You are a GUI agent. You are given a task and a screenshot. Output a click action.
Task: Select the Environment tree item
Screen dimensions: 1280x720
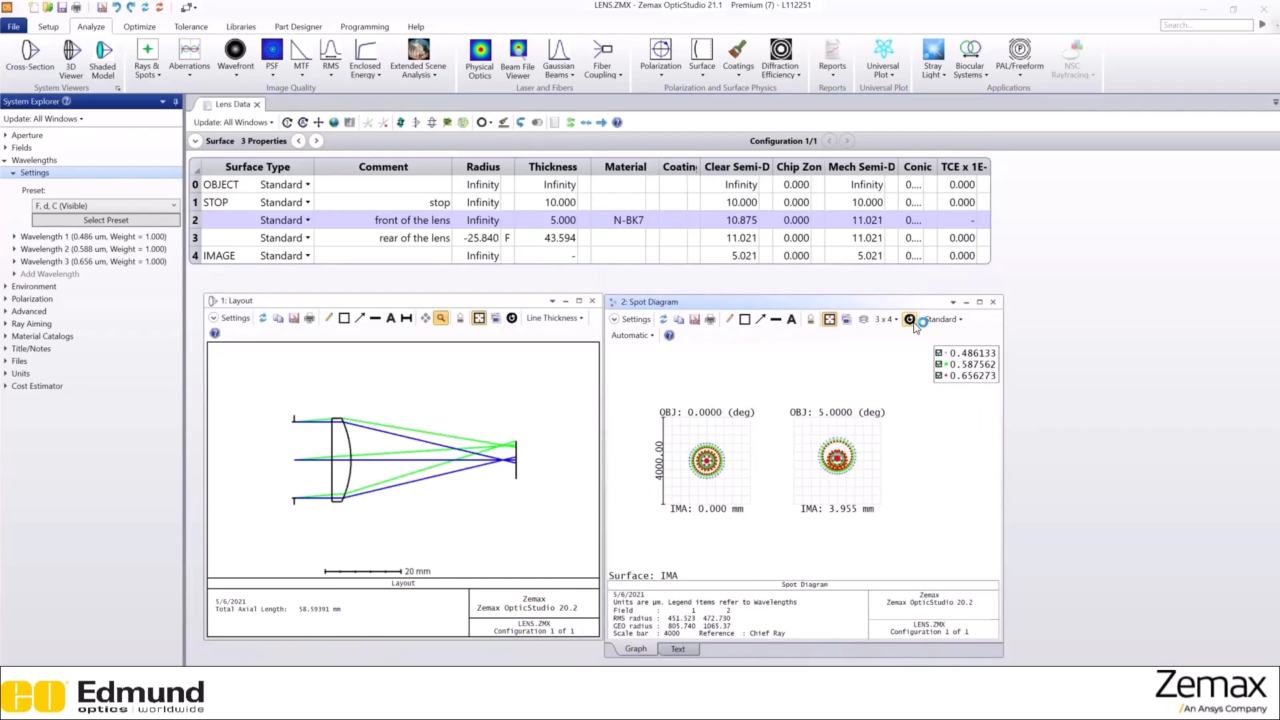point(34,286)
